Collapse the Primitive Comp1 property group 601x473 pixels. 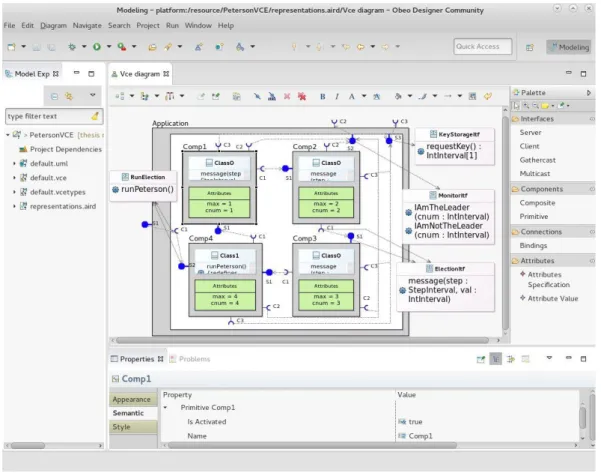click(x=166, y=407)
